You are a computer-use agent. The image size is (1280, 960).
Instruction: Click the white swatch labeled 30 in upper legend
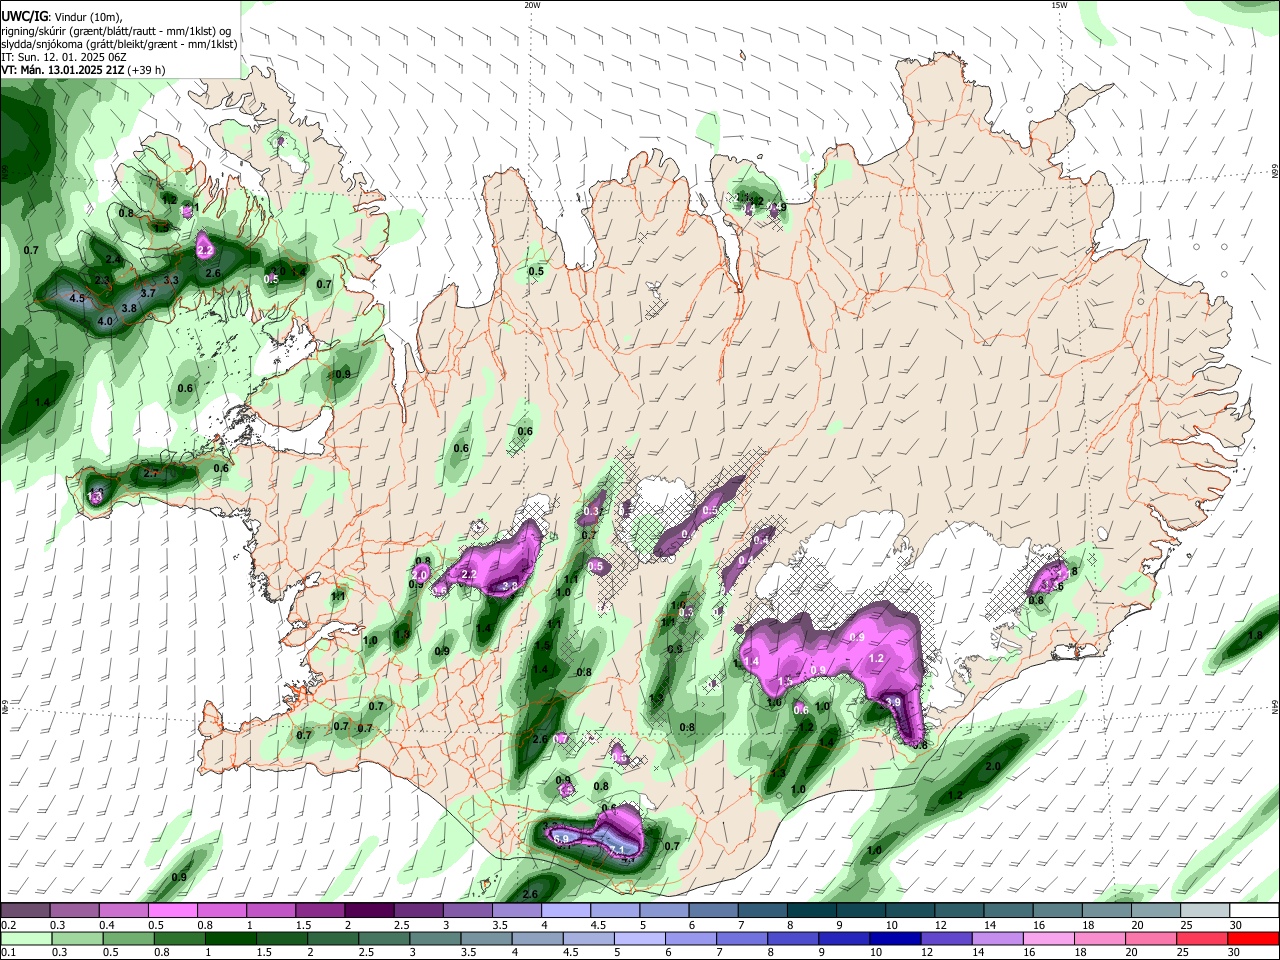[1253, 910]
